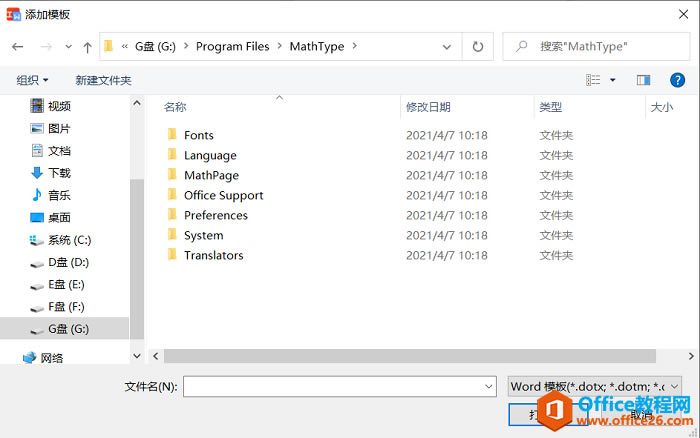Go back with the left arrow button
Viewport: 700px width, 438px height.
[x=17, y=46]
